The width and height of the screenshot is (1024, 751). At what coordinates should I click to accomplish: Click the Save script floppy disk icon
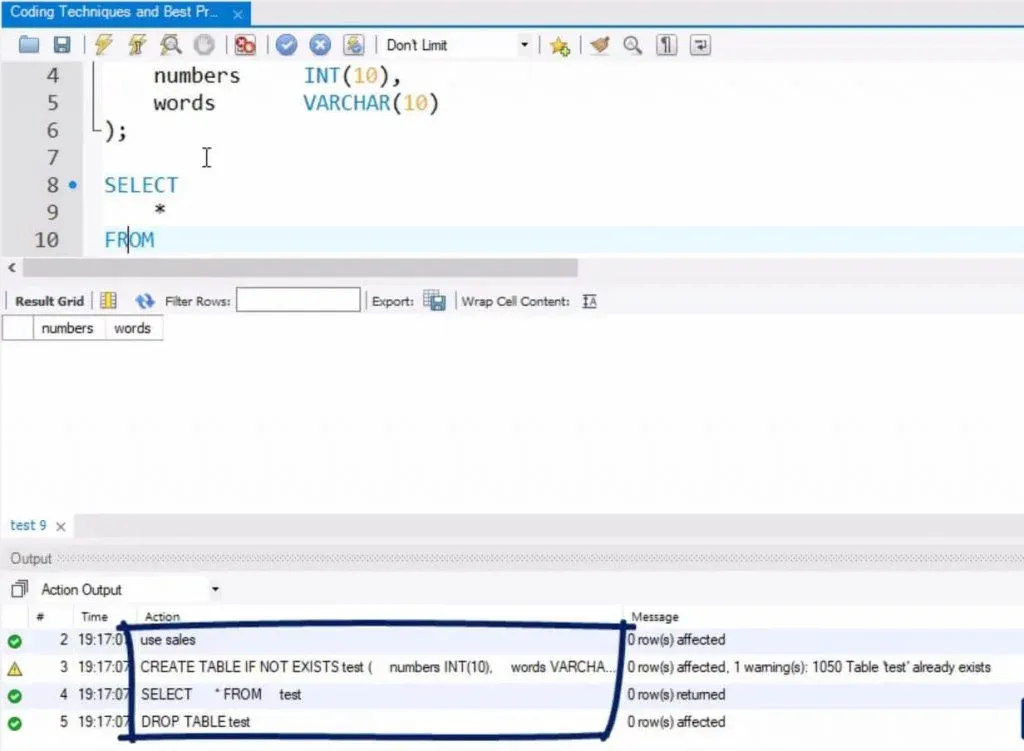coord(61,45)
